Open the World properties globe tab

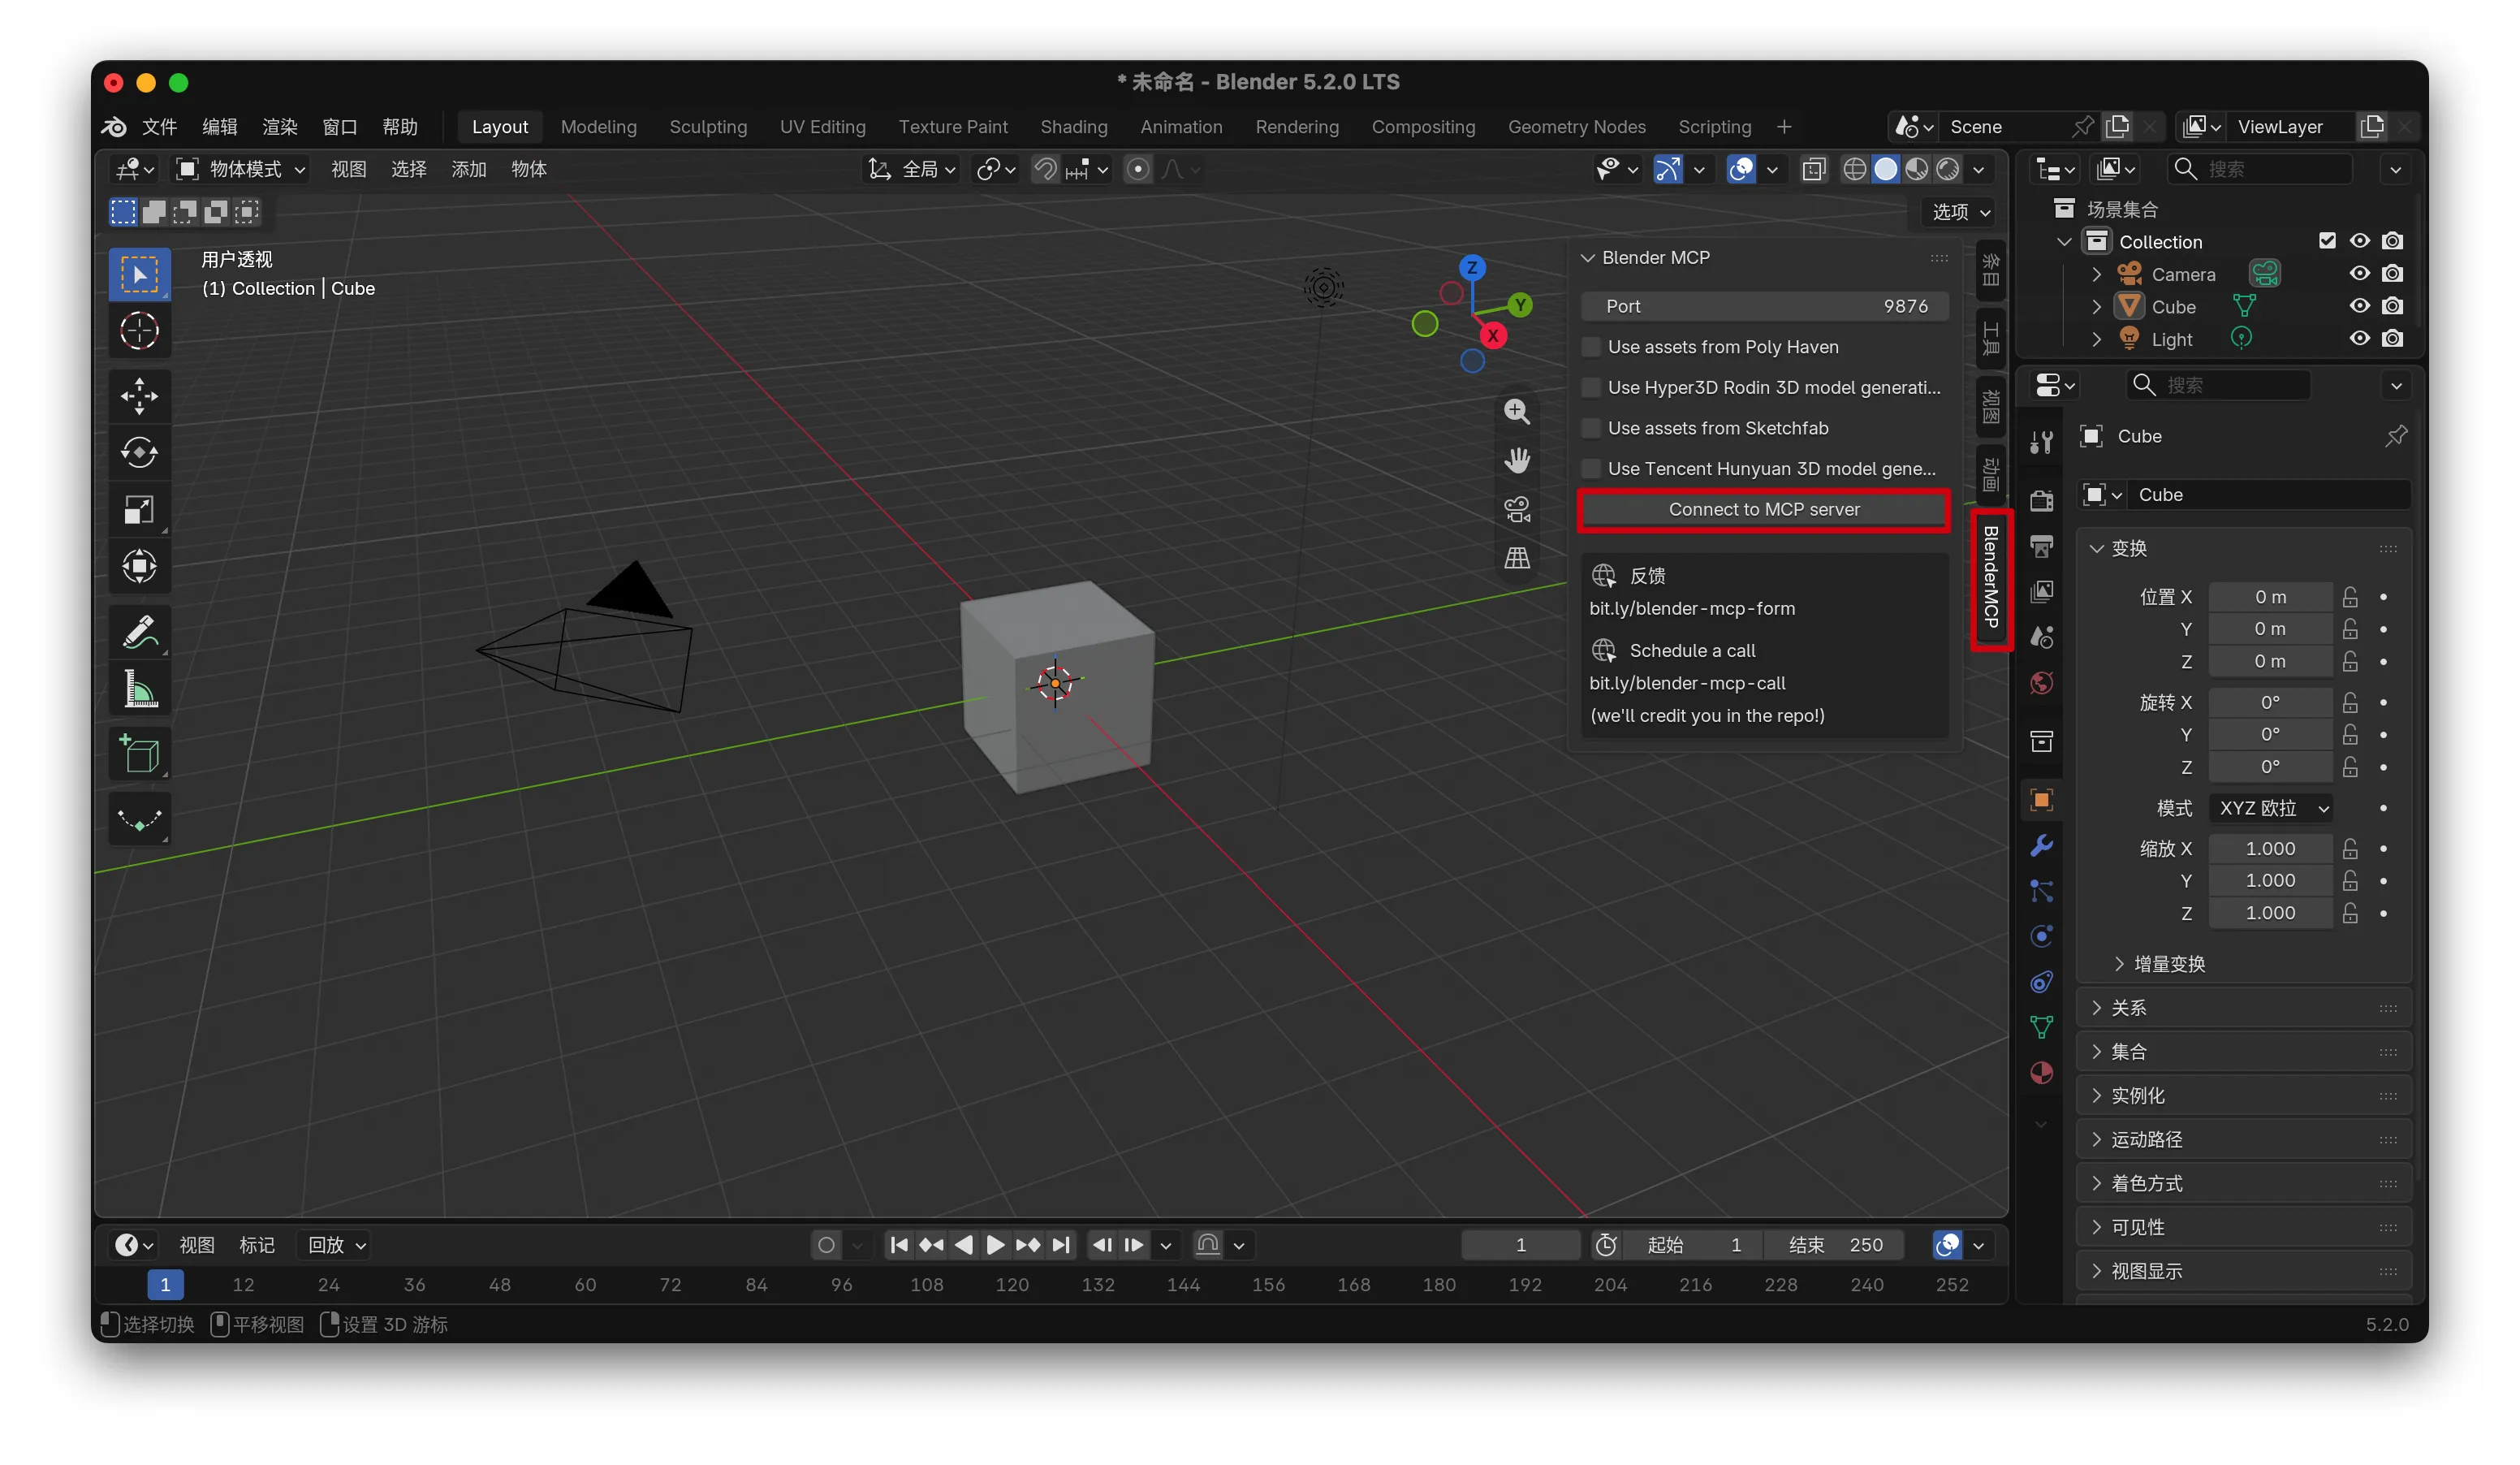pyautogui.click(x=2041, y=683)
